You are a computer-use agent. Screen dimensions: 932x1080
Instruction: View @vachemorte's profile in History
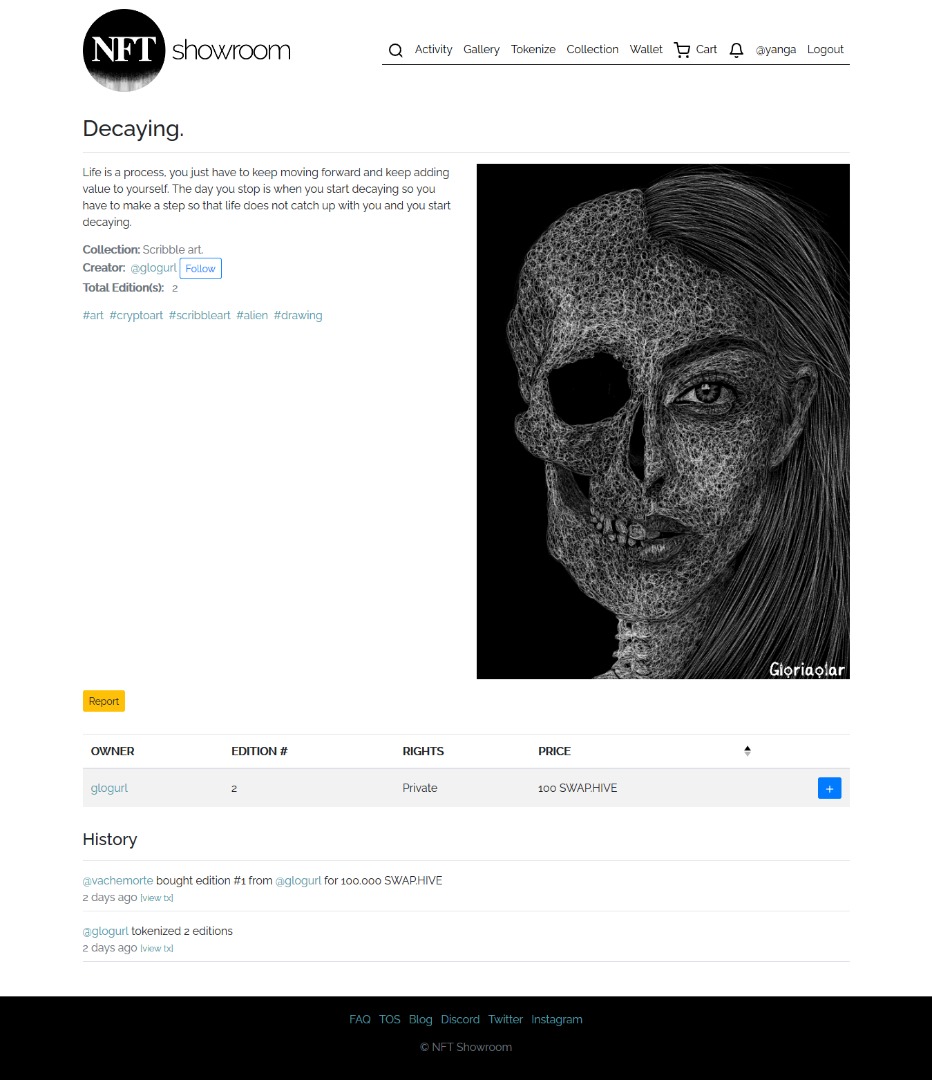[118, 880]
